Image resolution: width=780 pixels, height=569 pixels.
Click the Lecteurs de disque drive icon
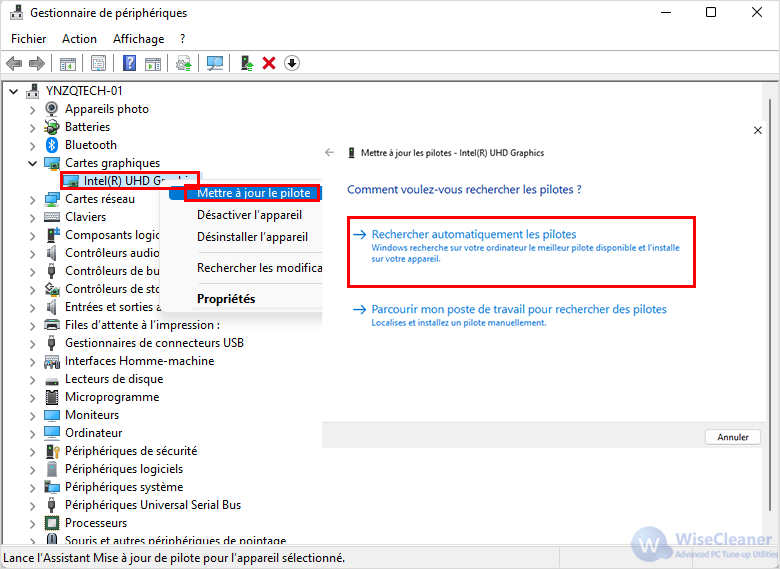tap(52, 380)
